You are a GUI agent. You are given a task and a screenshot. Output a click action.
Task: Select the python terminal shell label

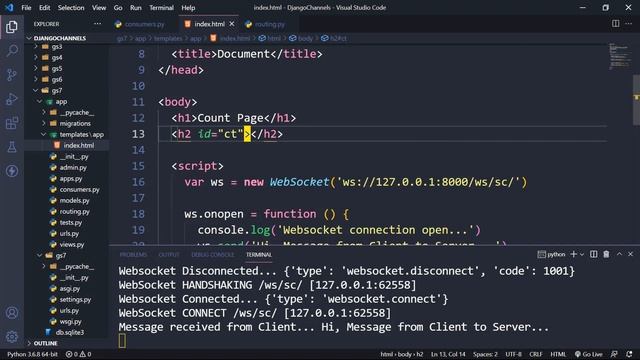coord(551,254)
